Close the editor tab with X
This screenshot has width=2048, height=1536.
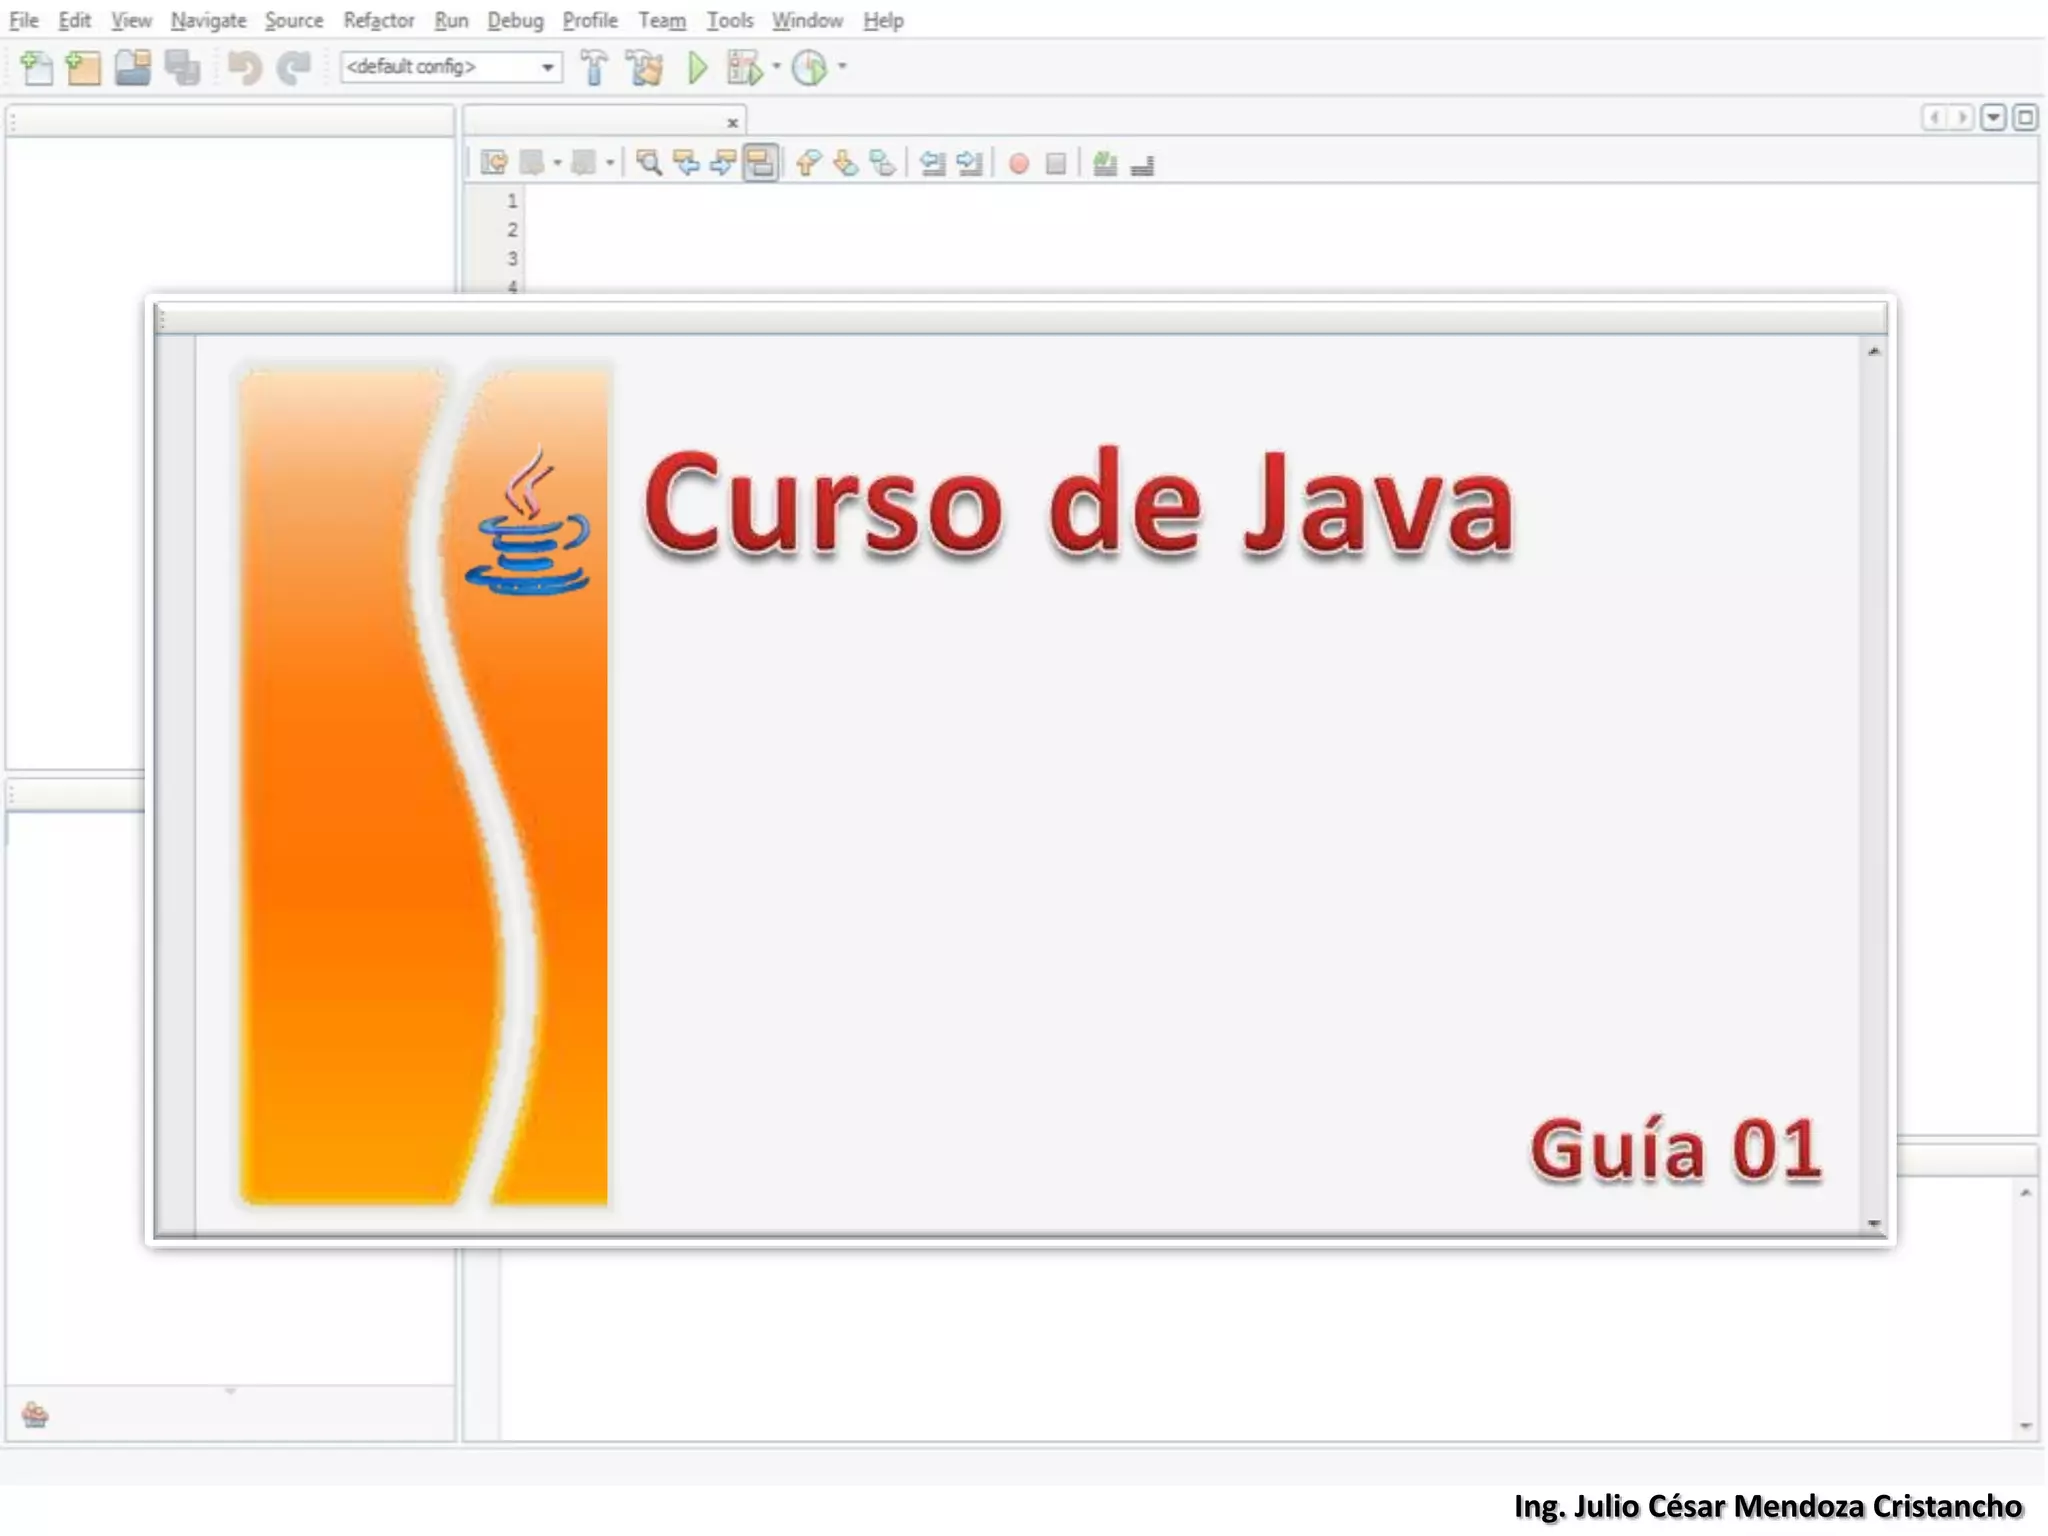click(733, 123)
